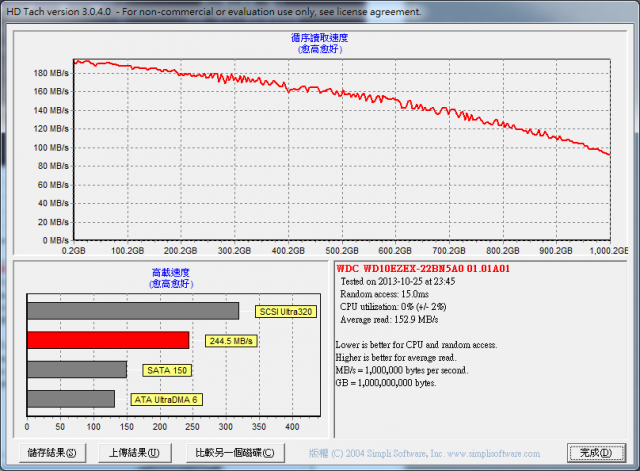Click the 500.2GB axis label

click(342, 251)
